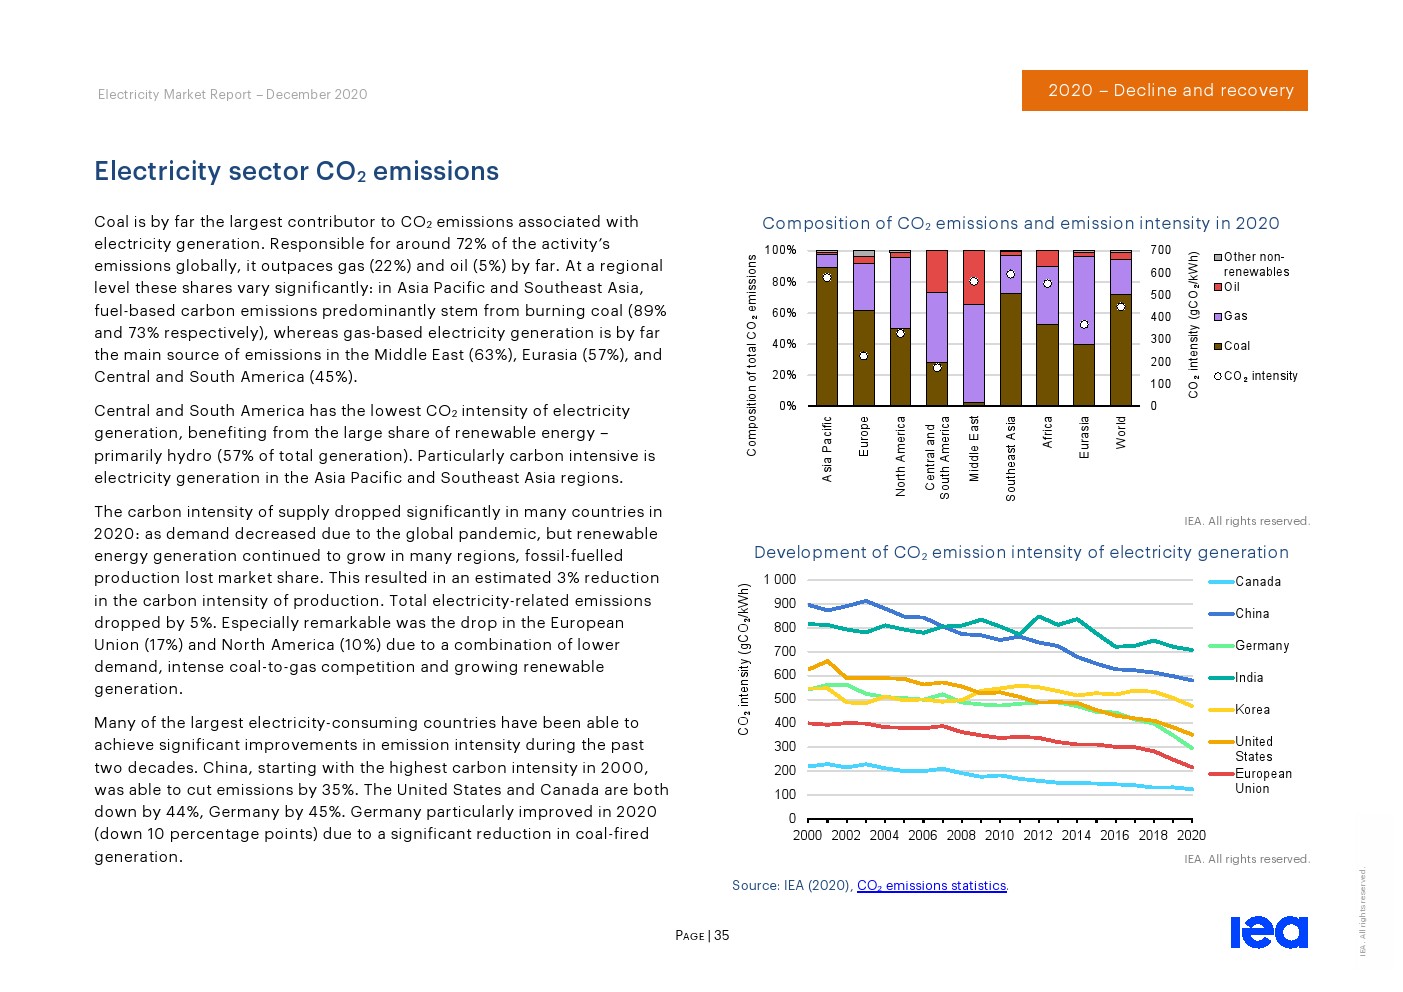Screen dimensions: 1403x992
Task: Click the 'Electricity Market Report – December 2020' header
Action: pyautogui.click(x=232, y=94)
